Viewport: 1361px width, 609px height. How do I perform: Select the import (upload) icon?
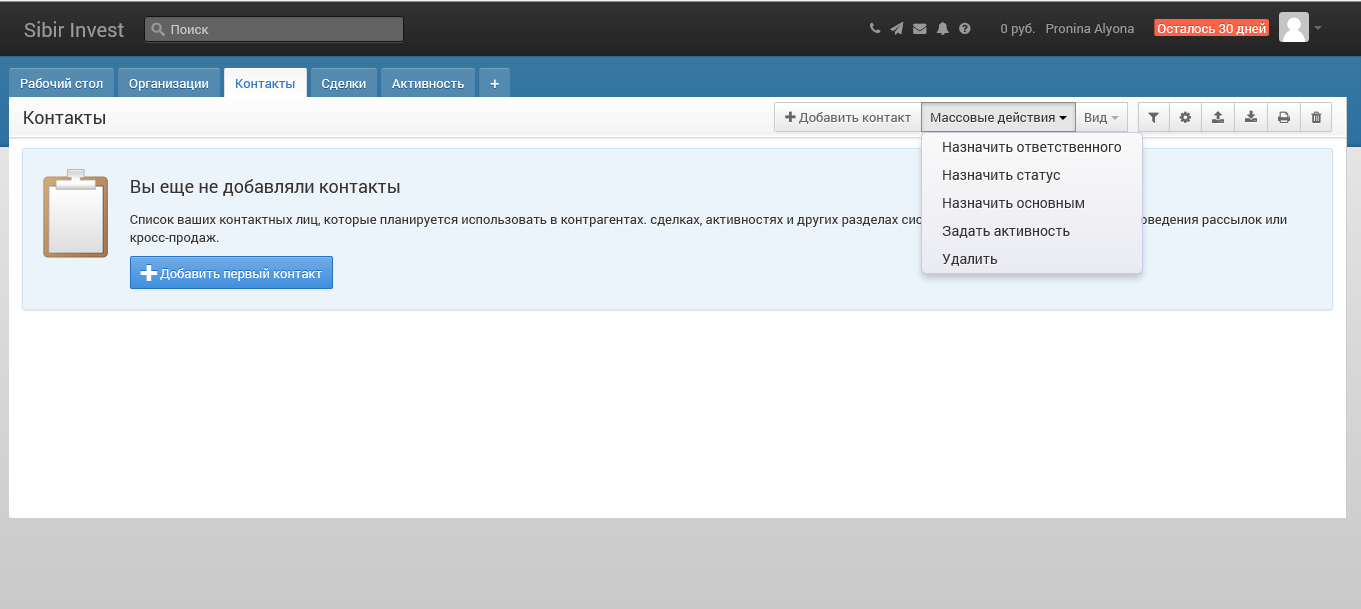point(1218,117)
